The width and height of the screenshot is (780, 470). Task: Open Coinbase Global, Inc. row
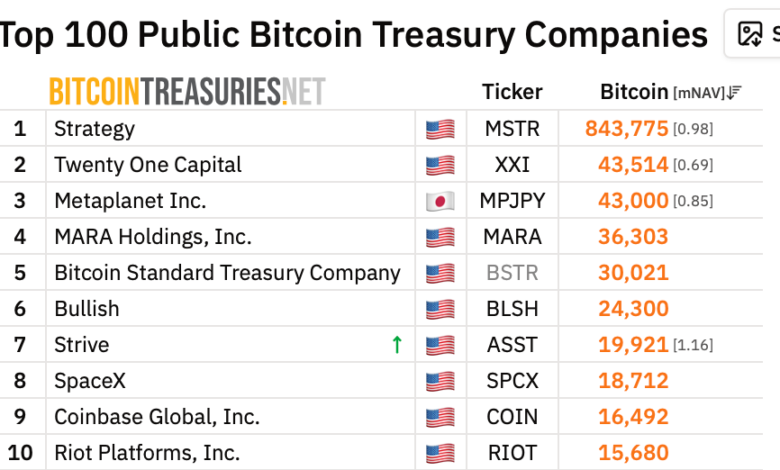tap(157, 417)
